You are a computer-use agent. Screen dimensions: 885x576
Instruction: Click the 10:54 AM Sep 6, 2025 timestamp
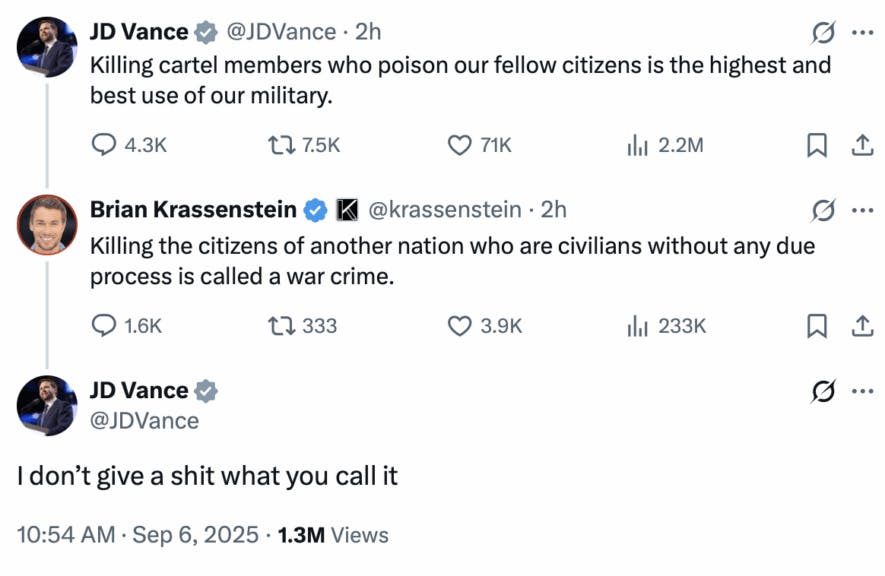pyautogui.click(x=138, y=535)
